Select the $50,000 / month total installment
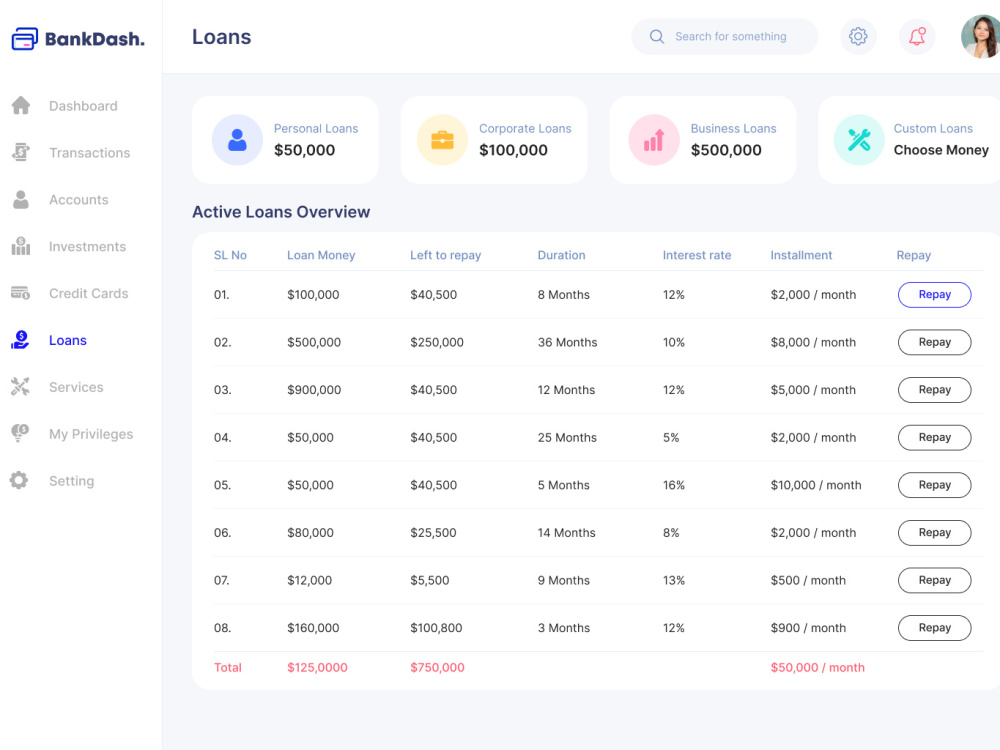 point(818,667)
